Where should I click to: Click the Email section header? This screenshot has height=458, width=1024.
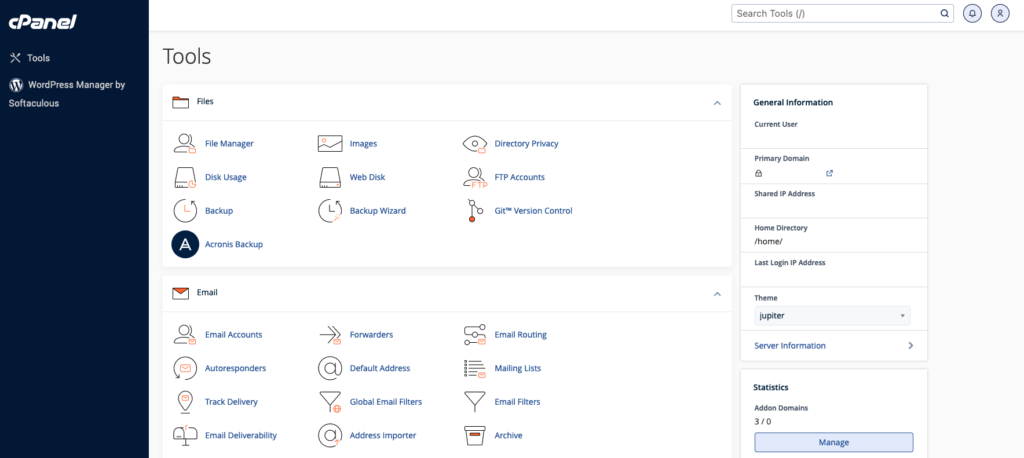pyautogui.click(x=447, y=293)
